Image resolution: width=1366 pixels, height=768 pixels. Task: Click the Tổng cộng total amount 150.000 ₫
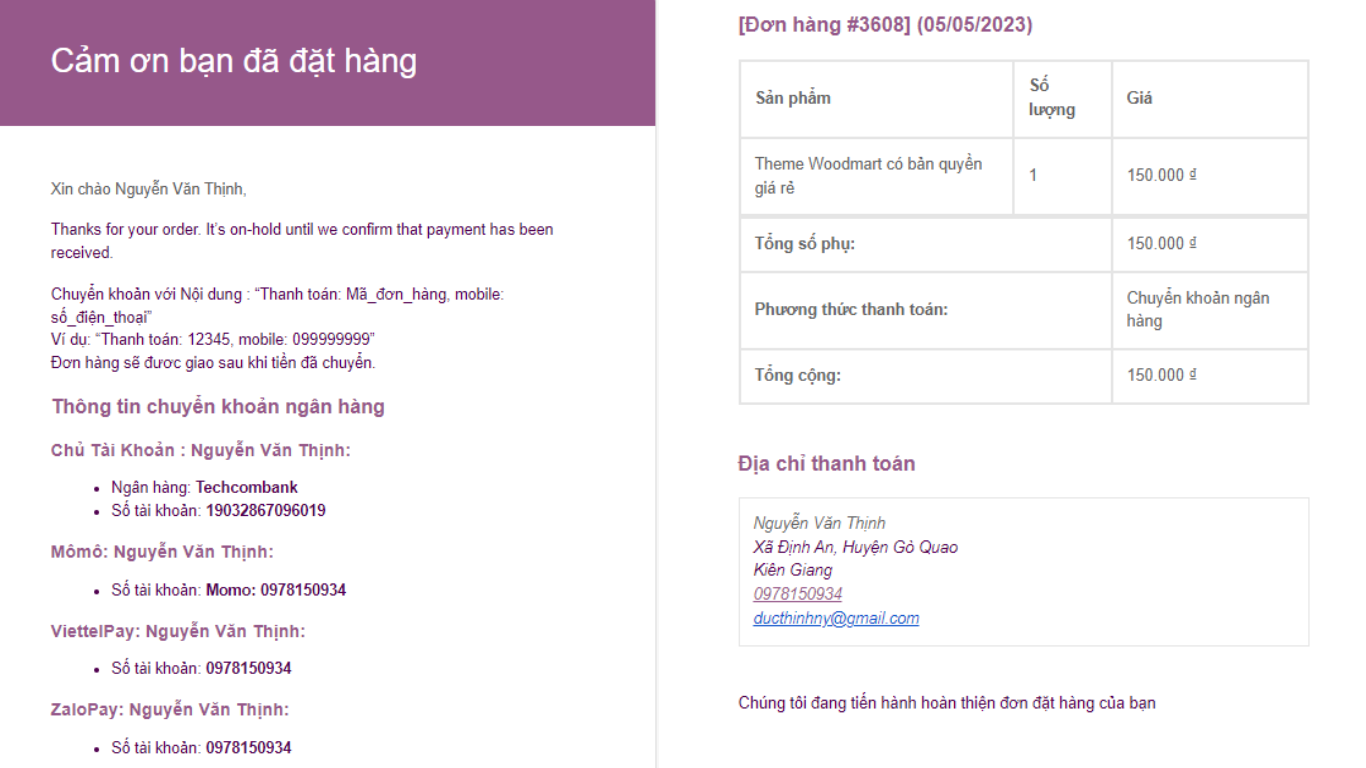click(x=1161, y=375)
